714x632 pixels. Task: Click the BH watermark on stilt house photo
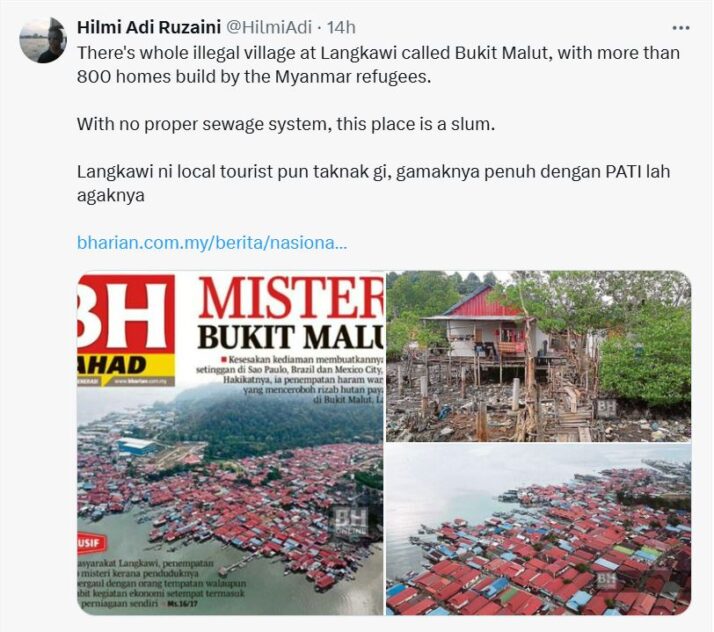tap(606, 407)
